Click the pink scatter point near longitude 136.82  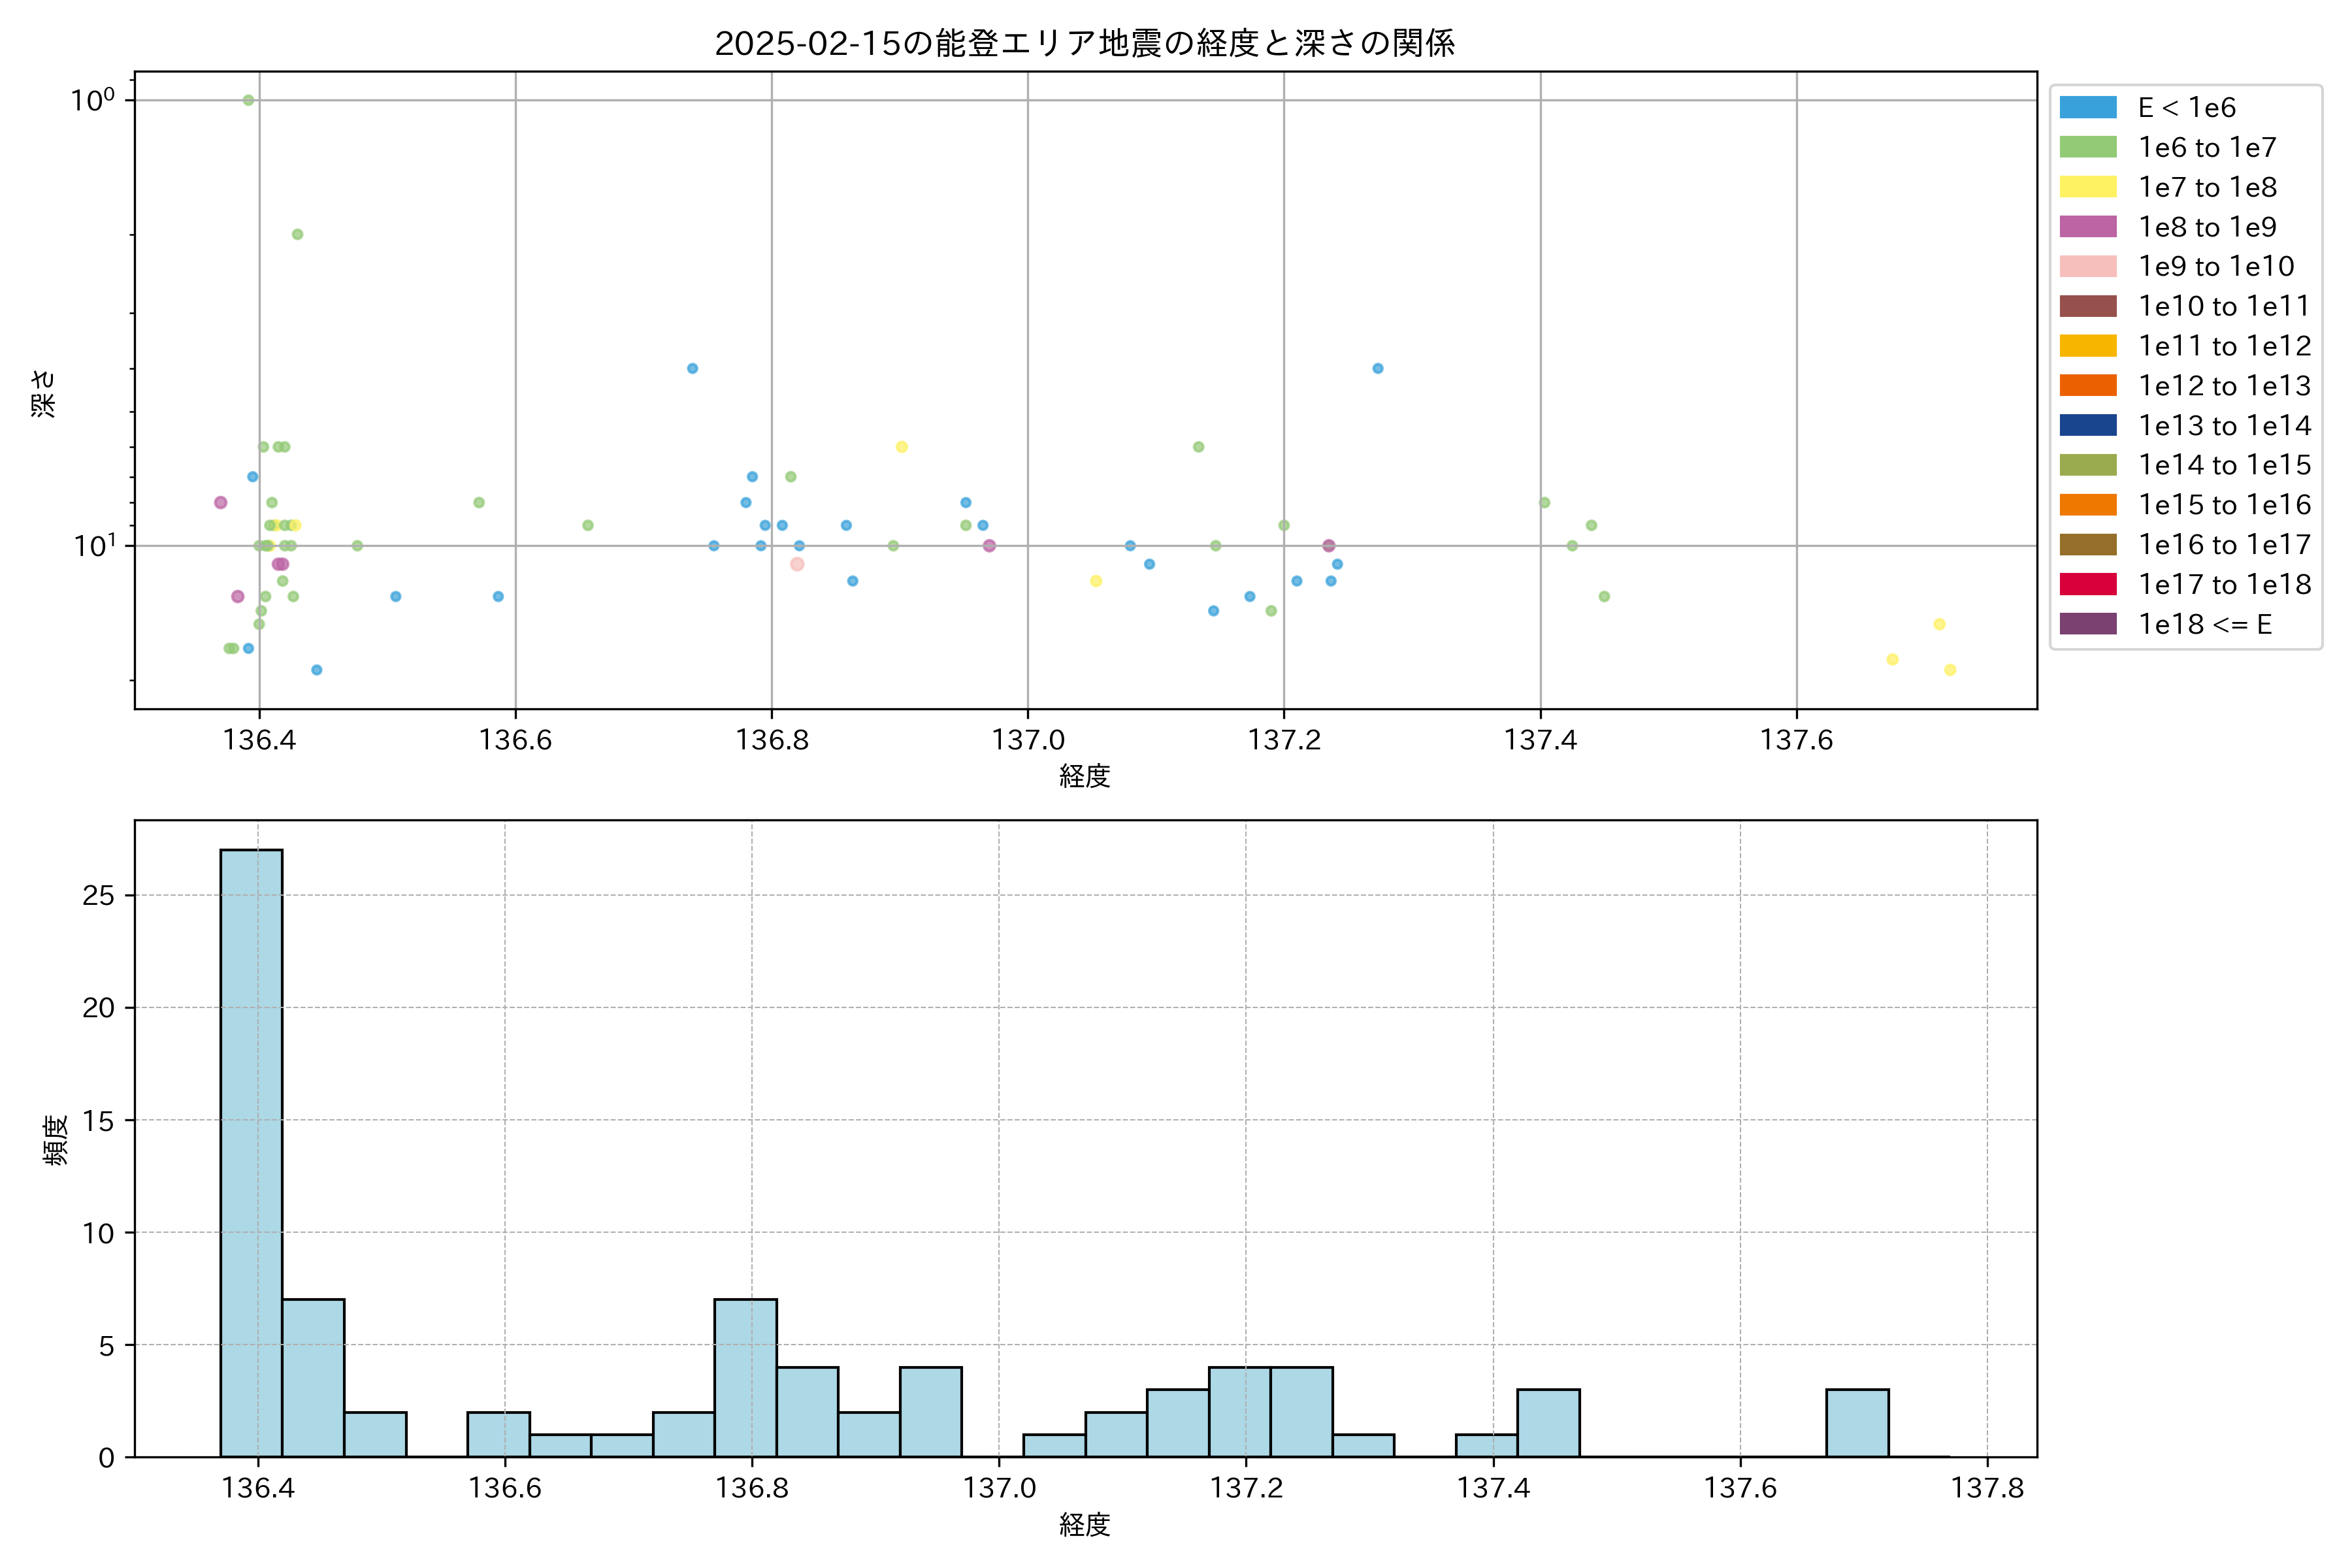click(x=797, y=564)
